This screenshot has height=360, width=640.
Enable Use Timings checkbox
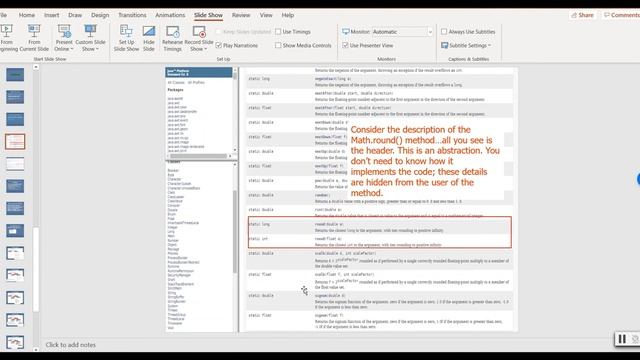[x=278, y=31]
